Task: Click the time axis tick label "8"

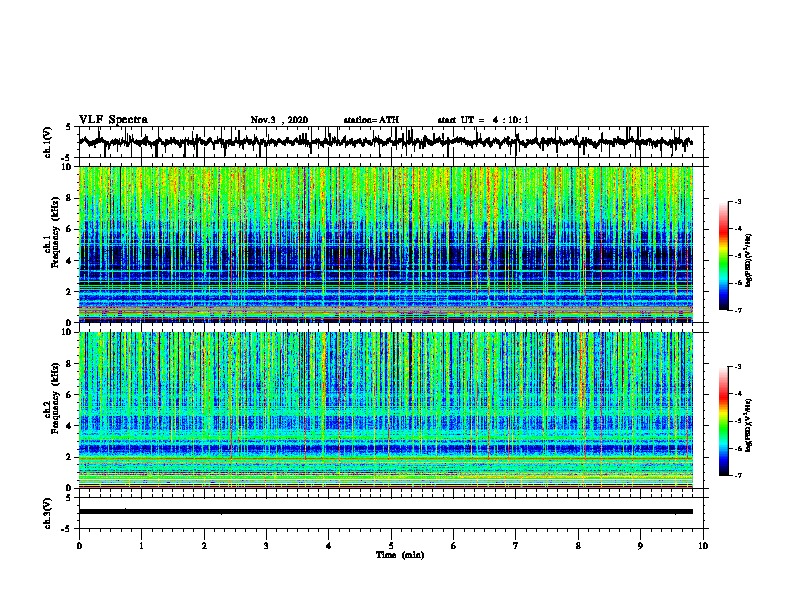Action: (x=578, y=546)
